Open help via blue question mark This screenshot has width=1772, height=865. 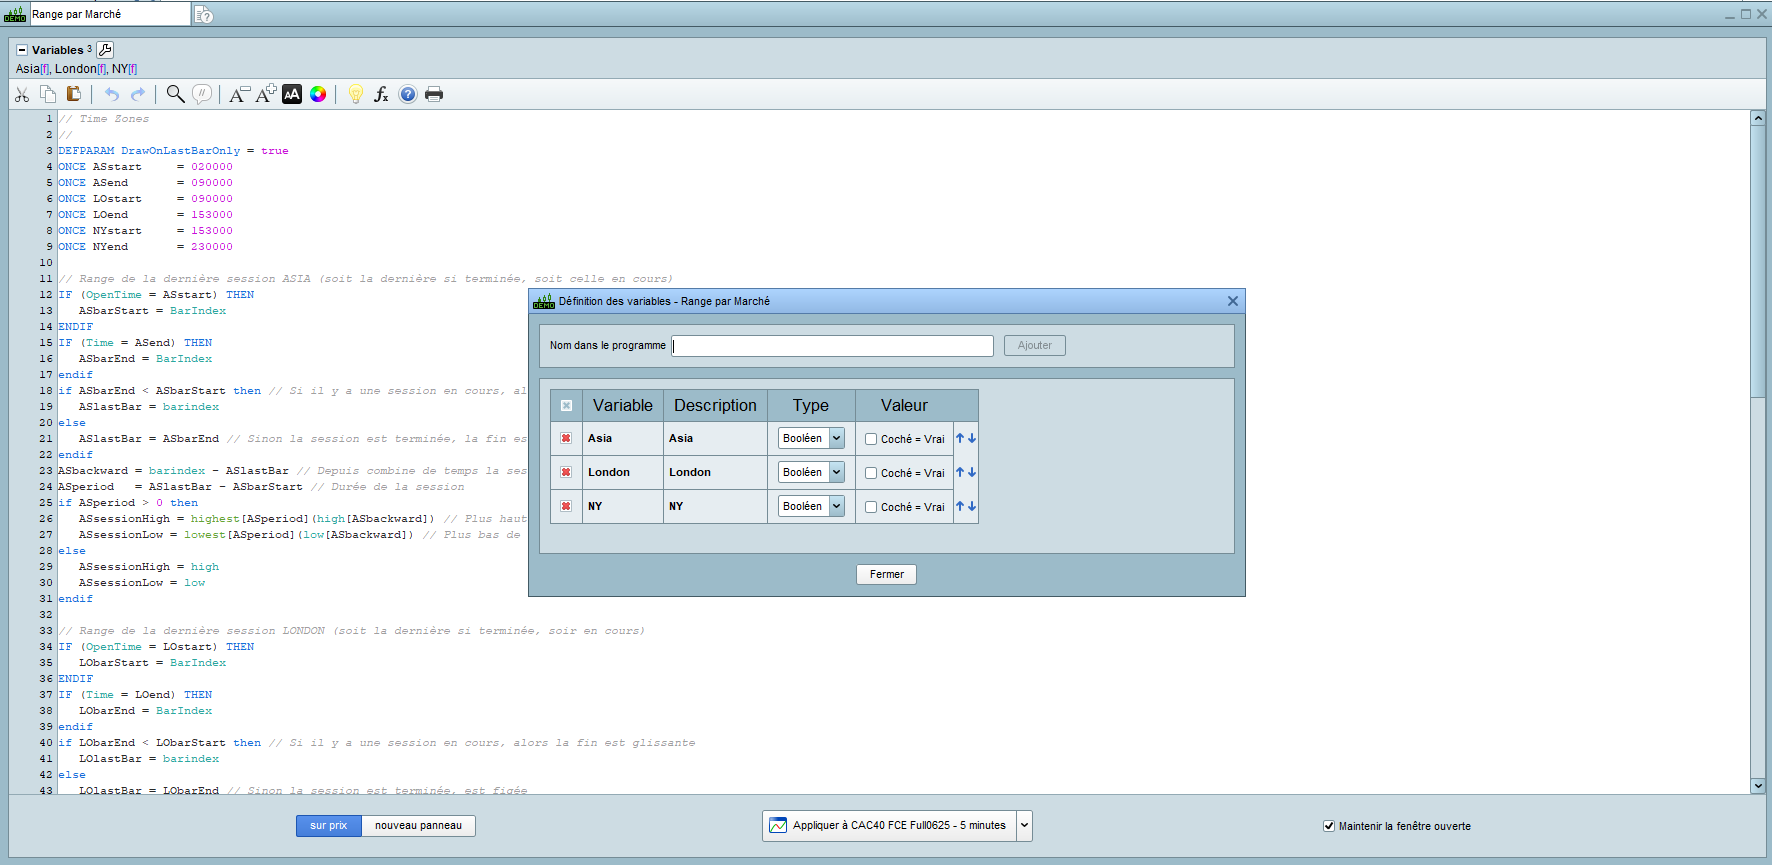pos(408,94)
